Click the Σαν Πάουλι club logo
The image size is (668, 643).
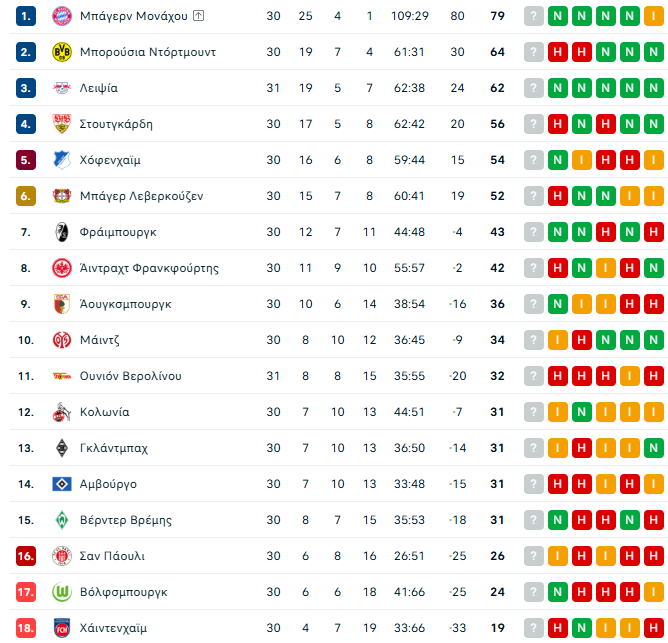coord(61,556)
